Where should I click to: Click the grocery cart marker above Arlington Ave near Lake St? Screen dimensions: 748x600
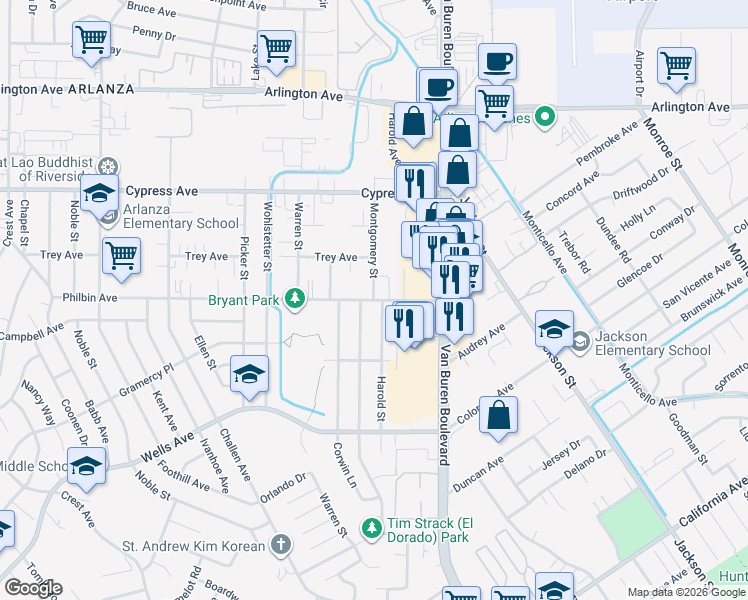click(276, 50)
